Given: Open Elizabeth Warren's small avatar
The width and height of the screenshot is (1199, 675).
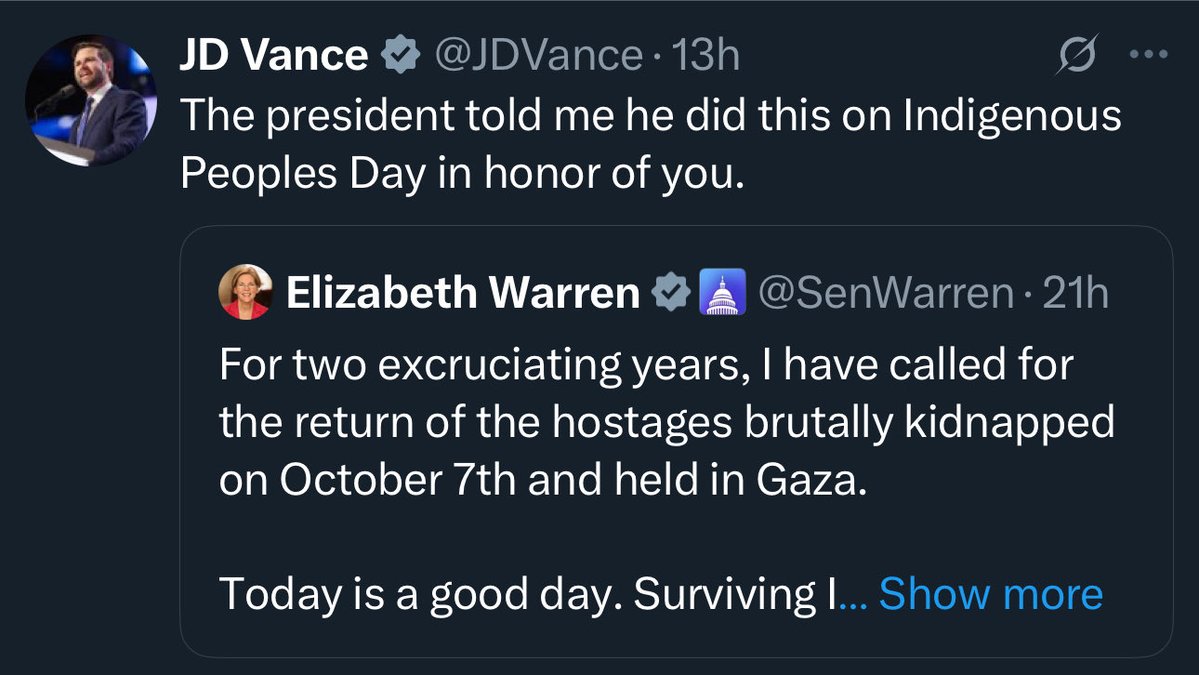Looking at the screenshot, I should coord(245,293).
